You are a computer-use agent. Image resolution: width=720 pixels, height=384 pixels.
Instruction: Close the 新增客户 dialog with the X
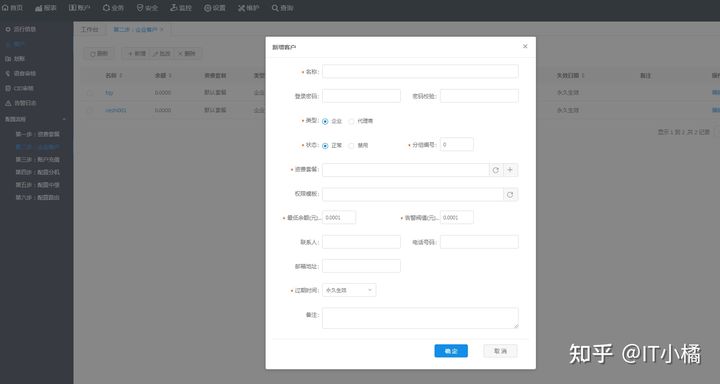(525, 46)
